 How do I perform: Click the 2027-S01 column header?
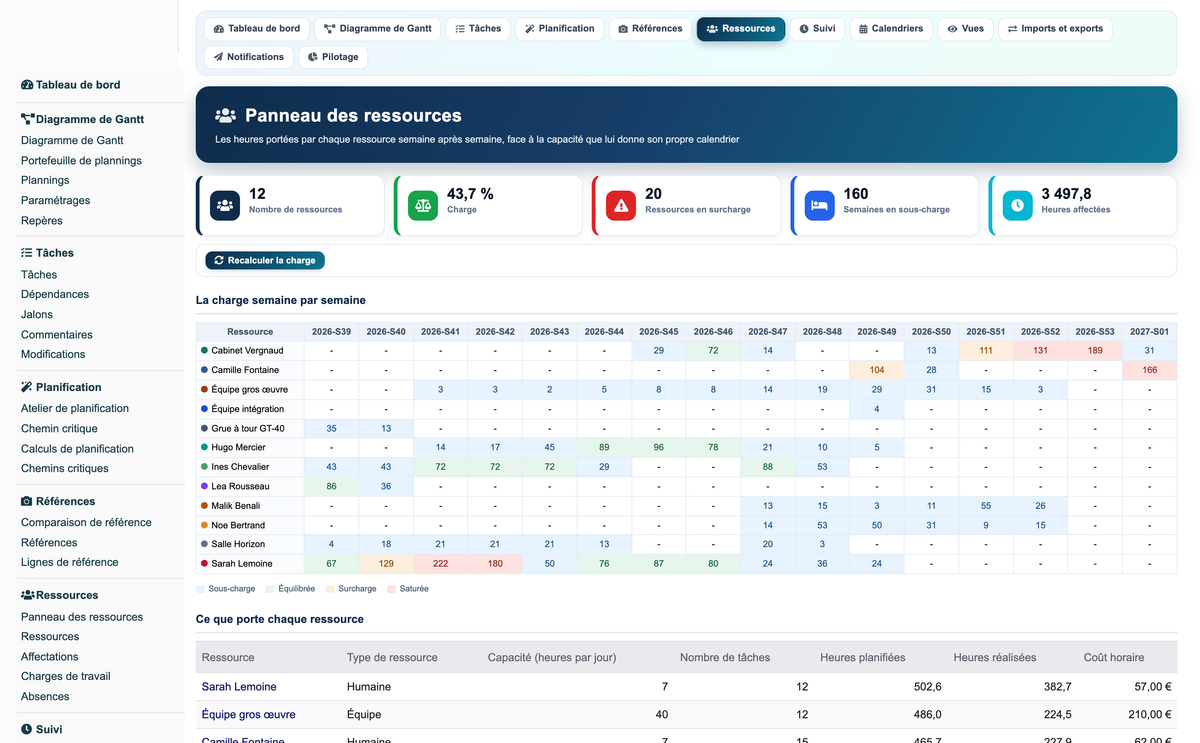1150,331
